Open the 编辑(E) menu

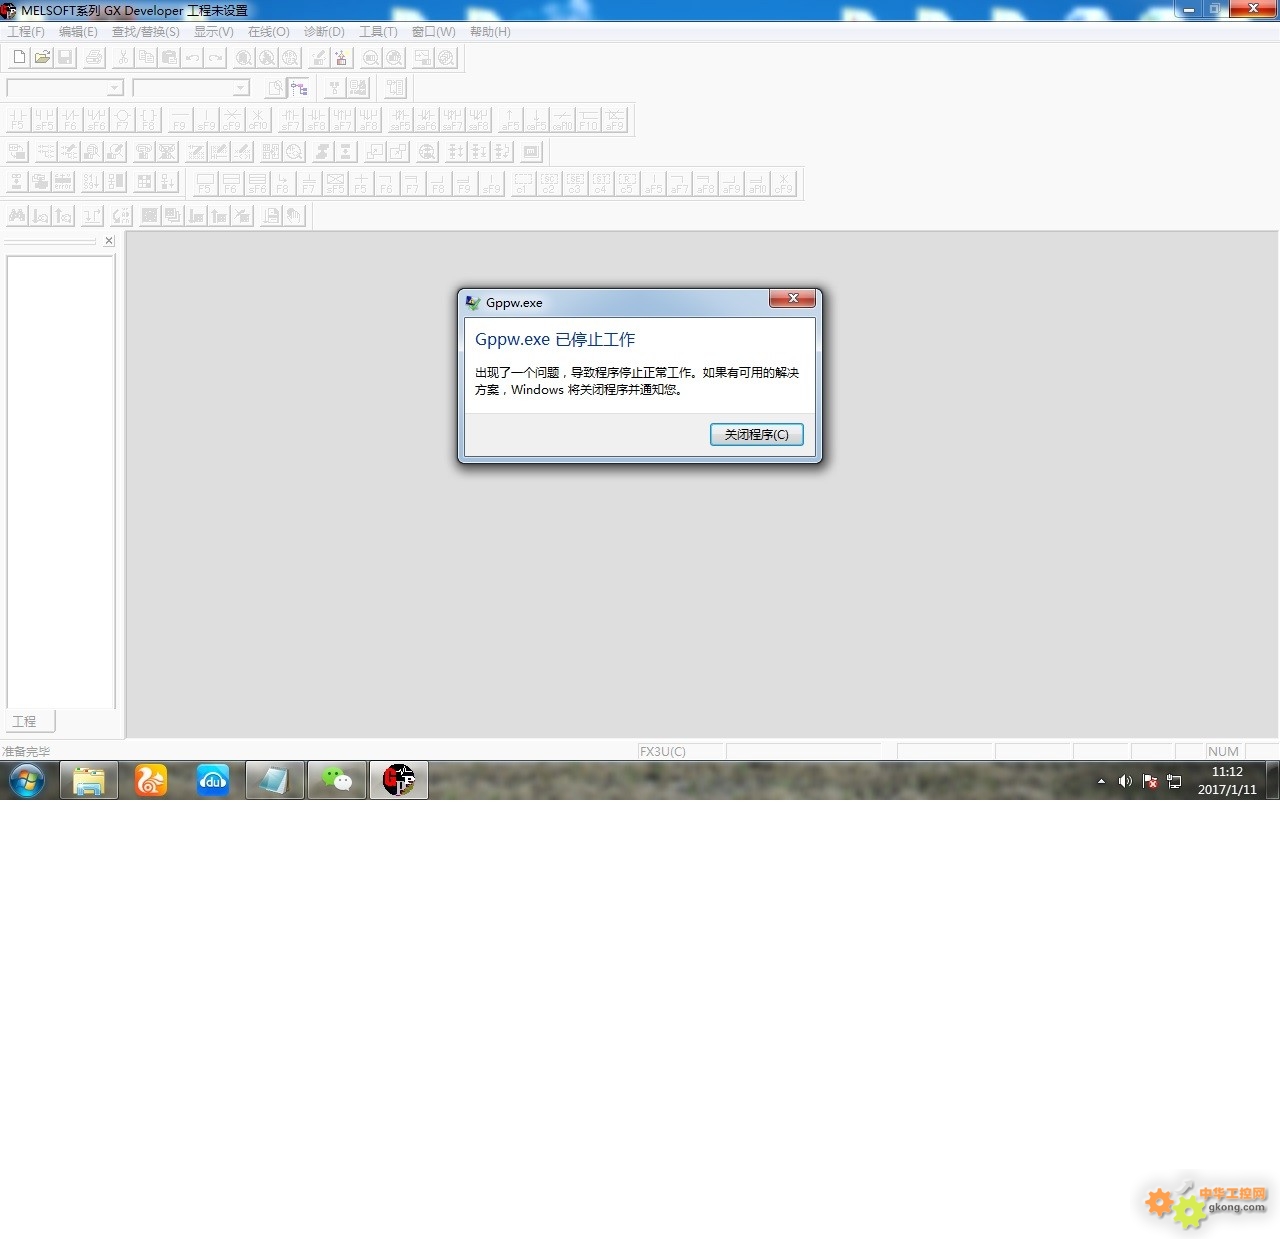78,32
